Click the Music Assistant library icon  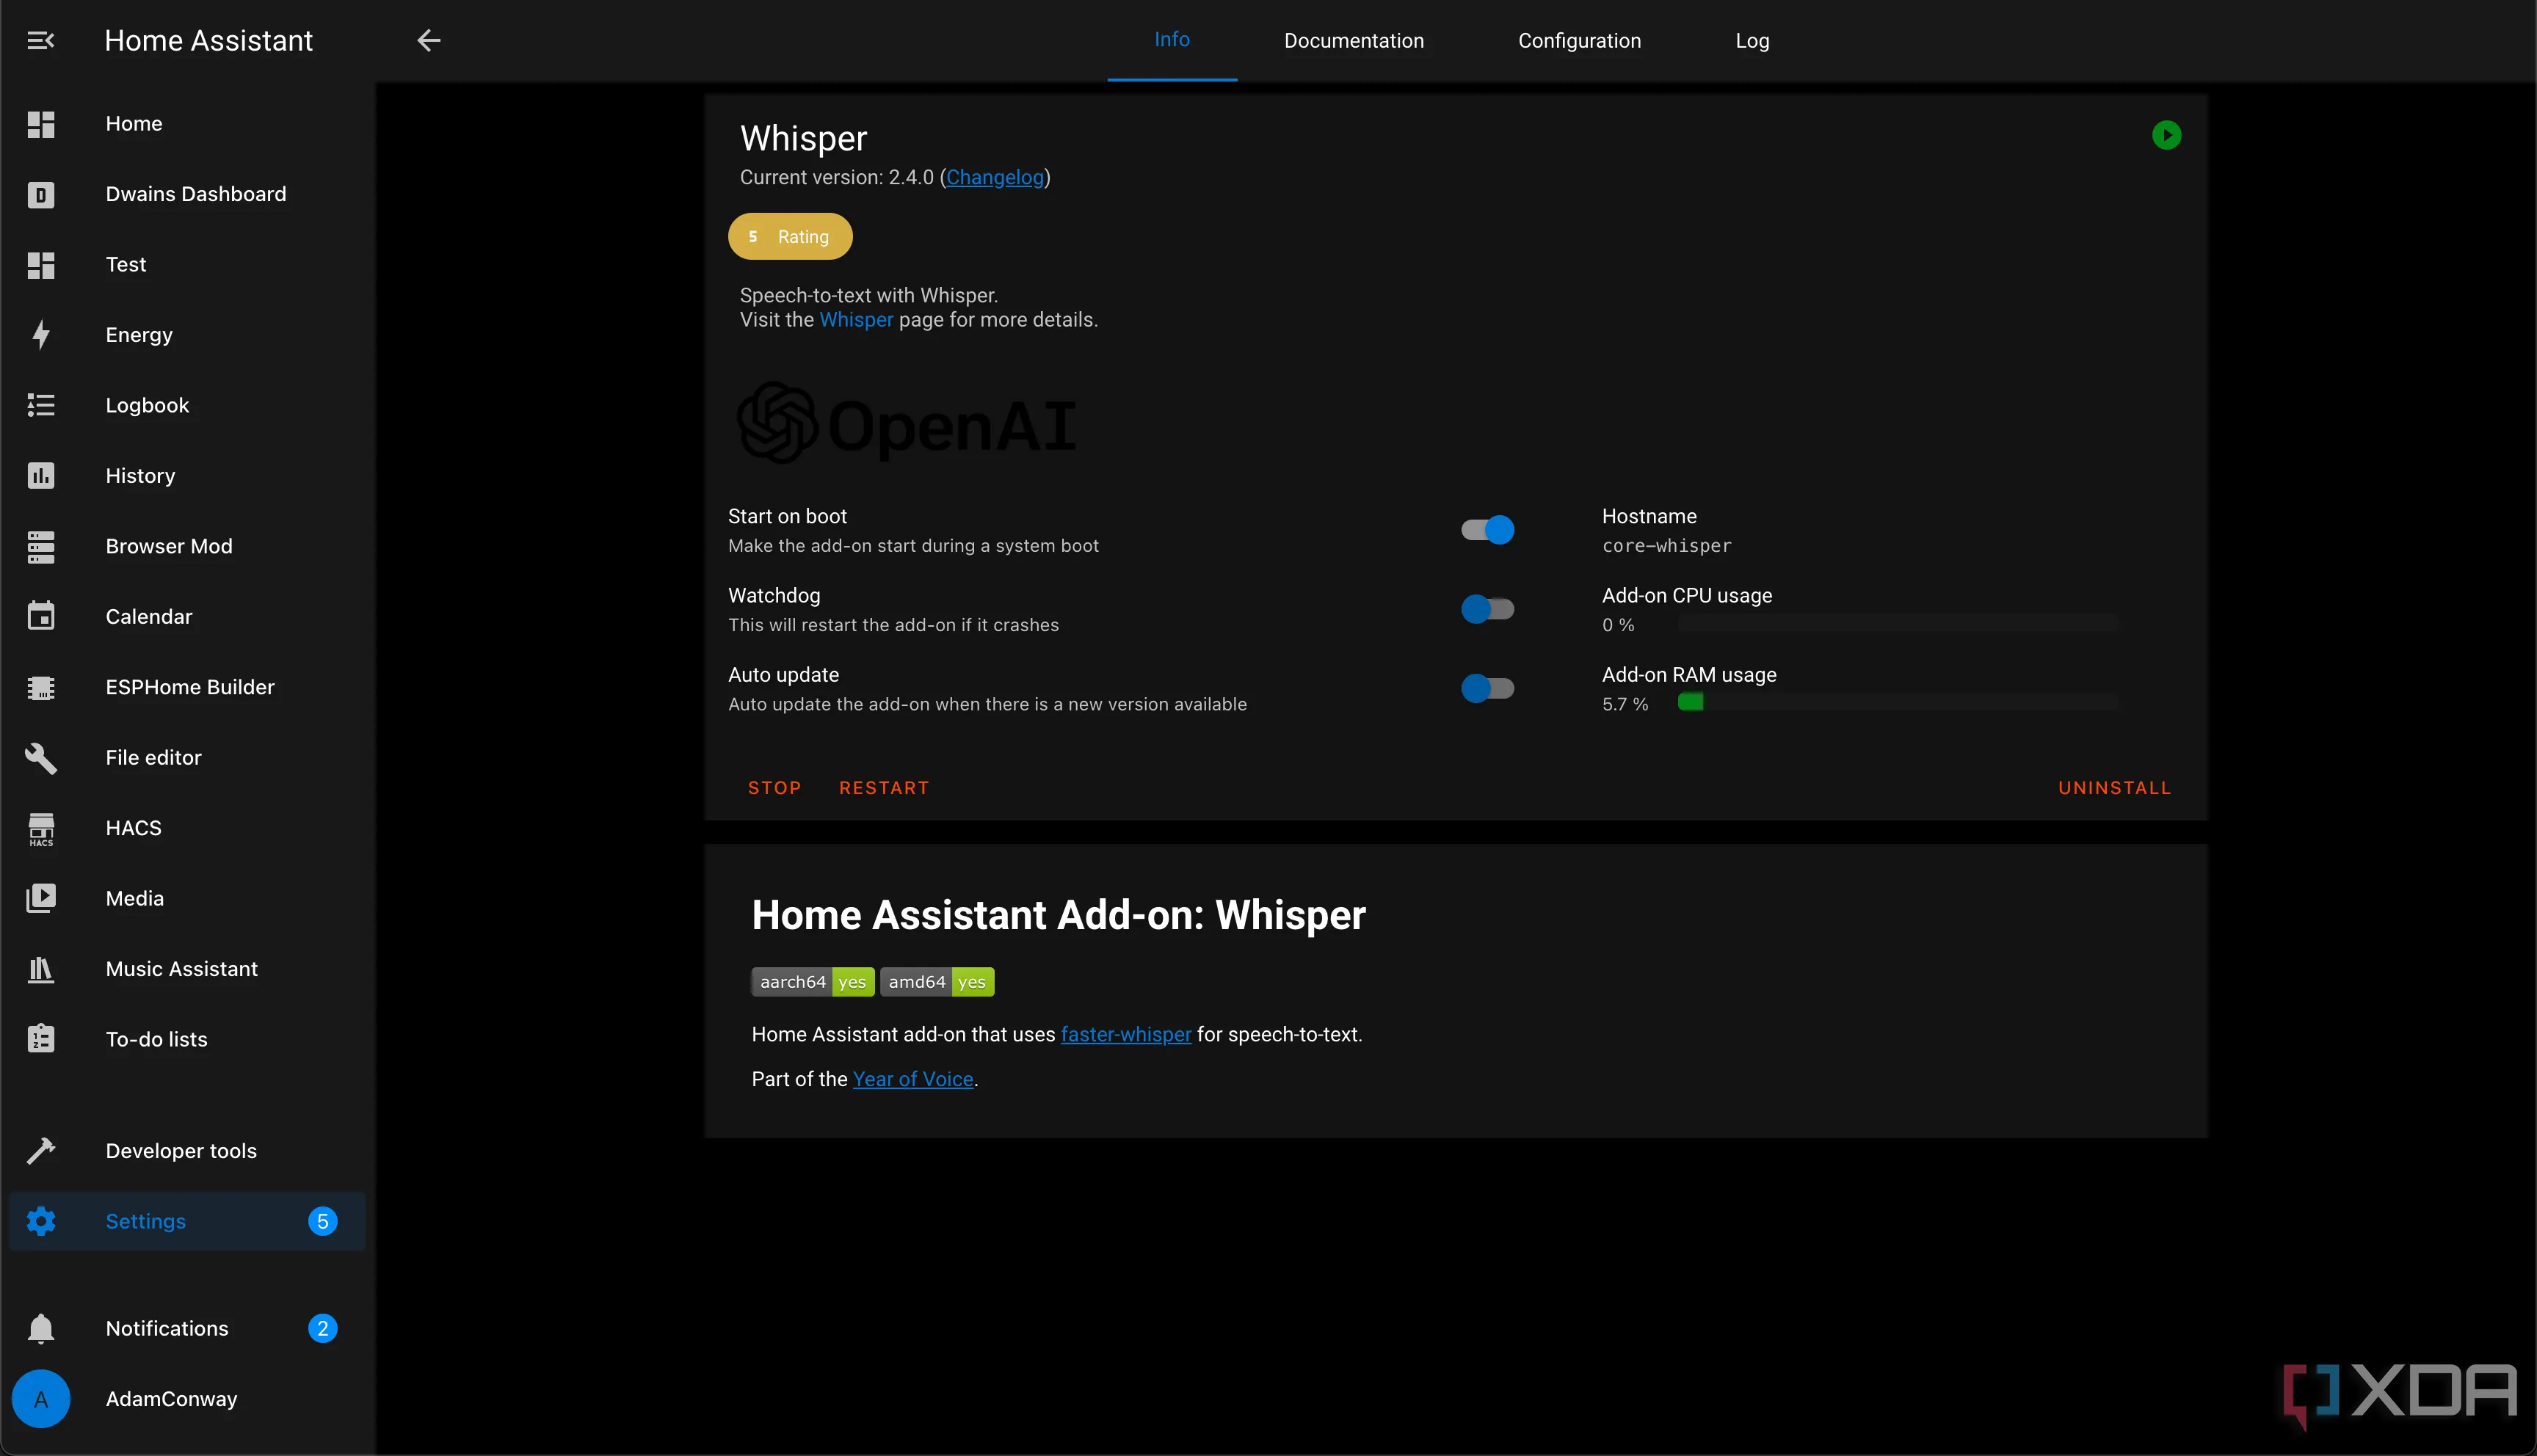[x=41, y=969]
